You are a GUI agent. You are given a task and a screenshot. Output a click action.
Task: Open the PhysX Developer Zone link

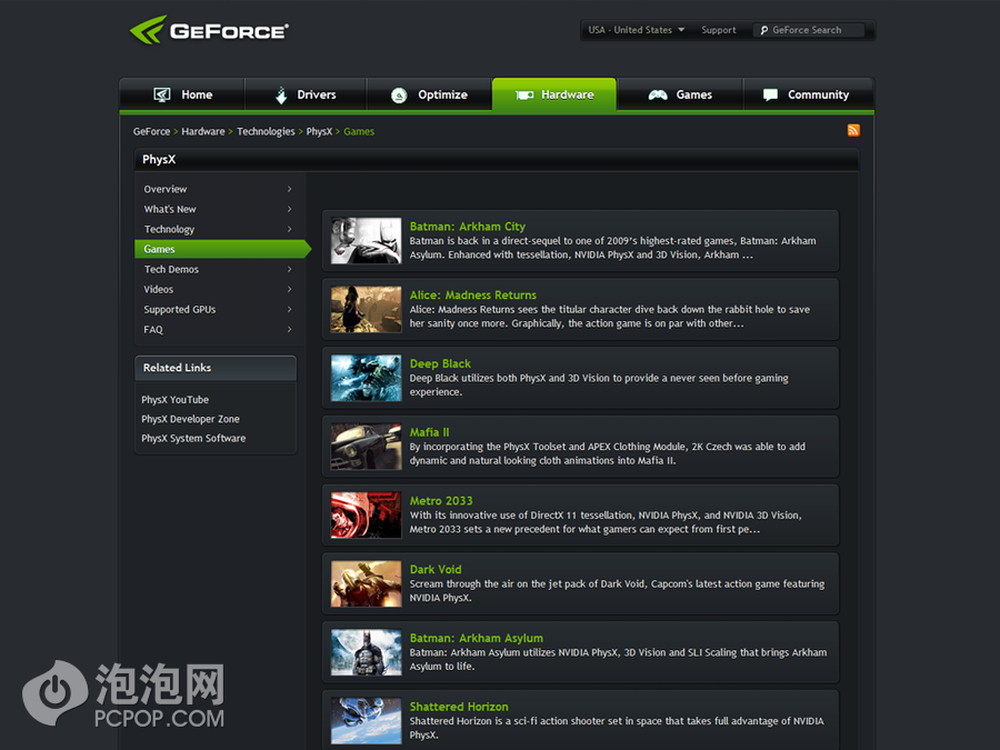click(190, 419)
